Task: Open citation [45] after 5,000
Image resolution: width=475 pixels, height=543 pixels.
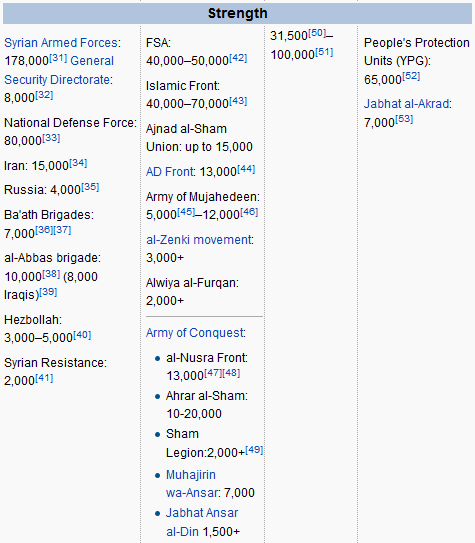Action: tap(186, 212)
